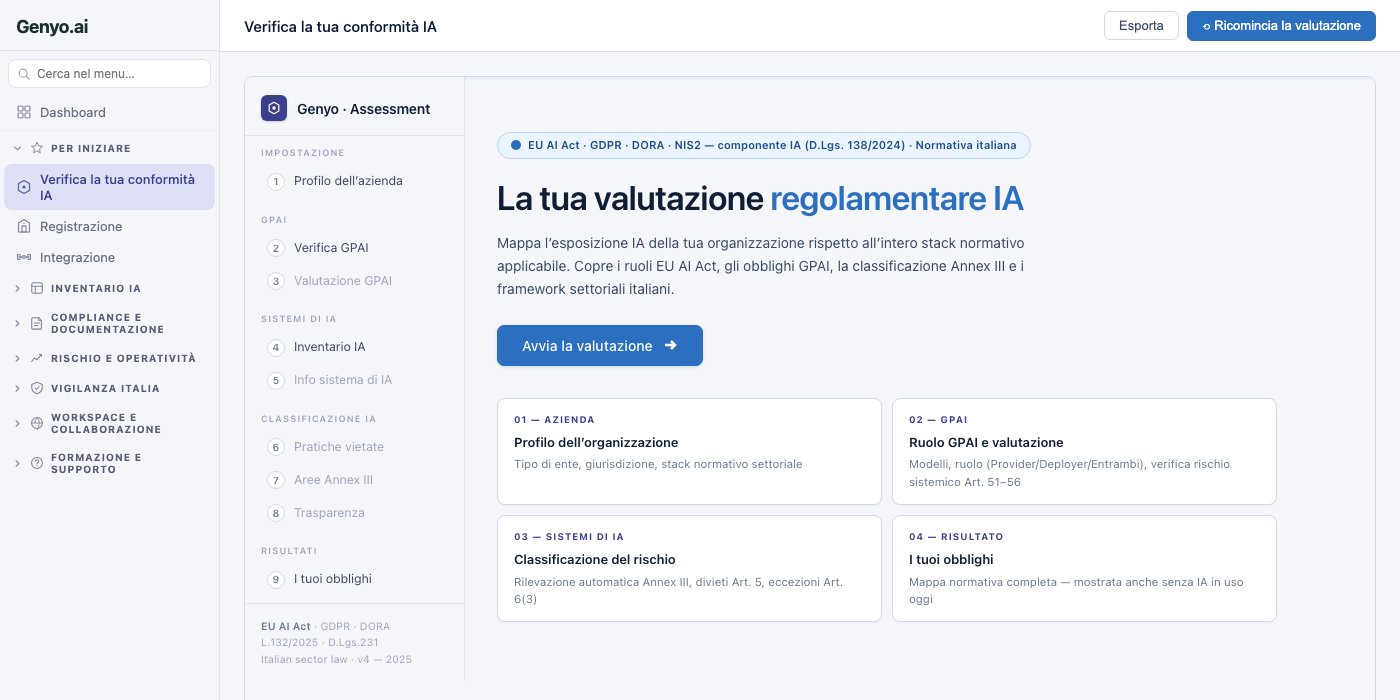Click the Esporta button

click(1141, 26)
